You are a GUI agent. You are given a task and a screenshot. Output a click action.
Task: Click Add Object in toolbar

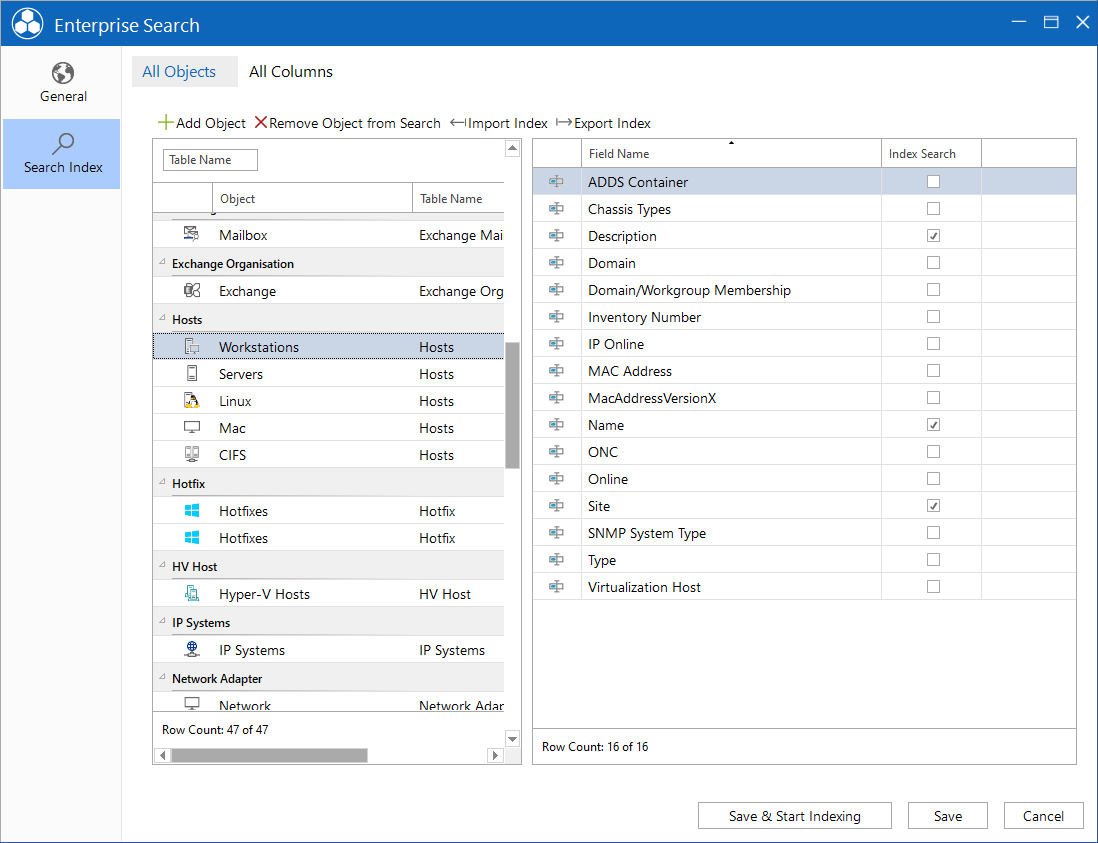click(x=202, y=123)
